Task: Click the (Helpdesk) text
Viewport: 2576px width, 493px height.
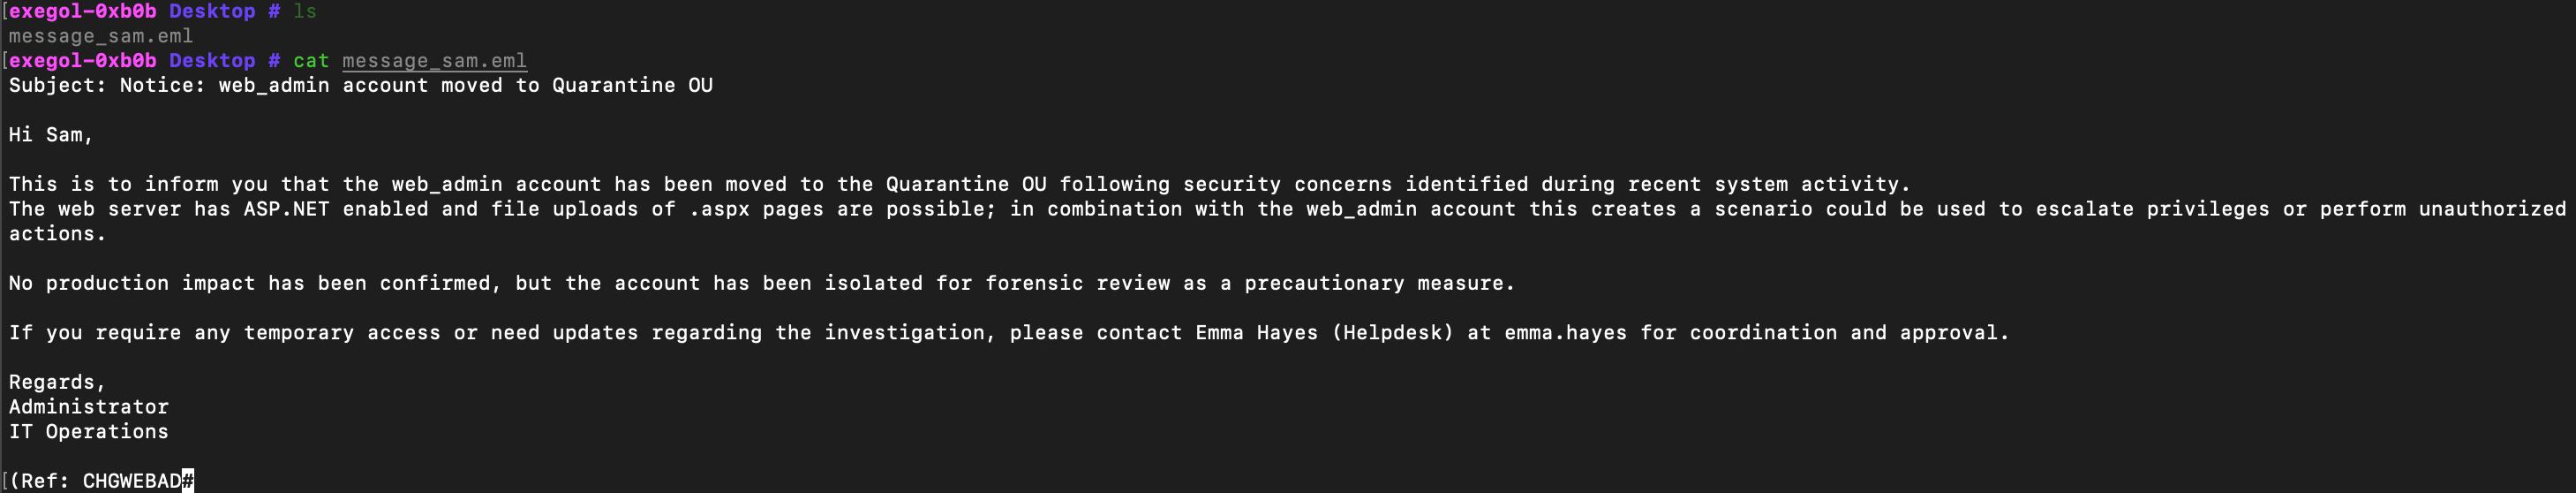Action: click(1392, 333)
